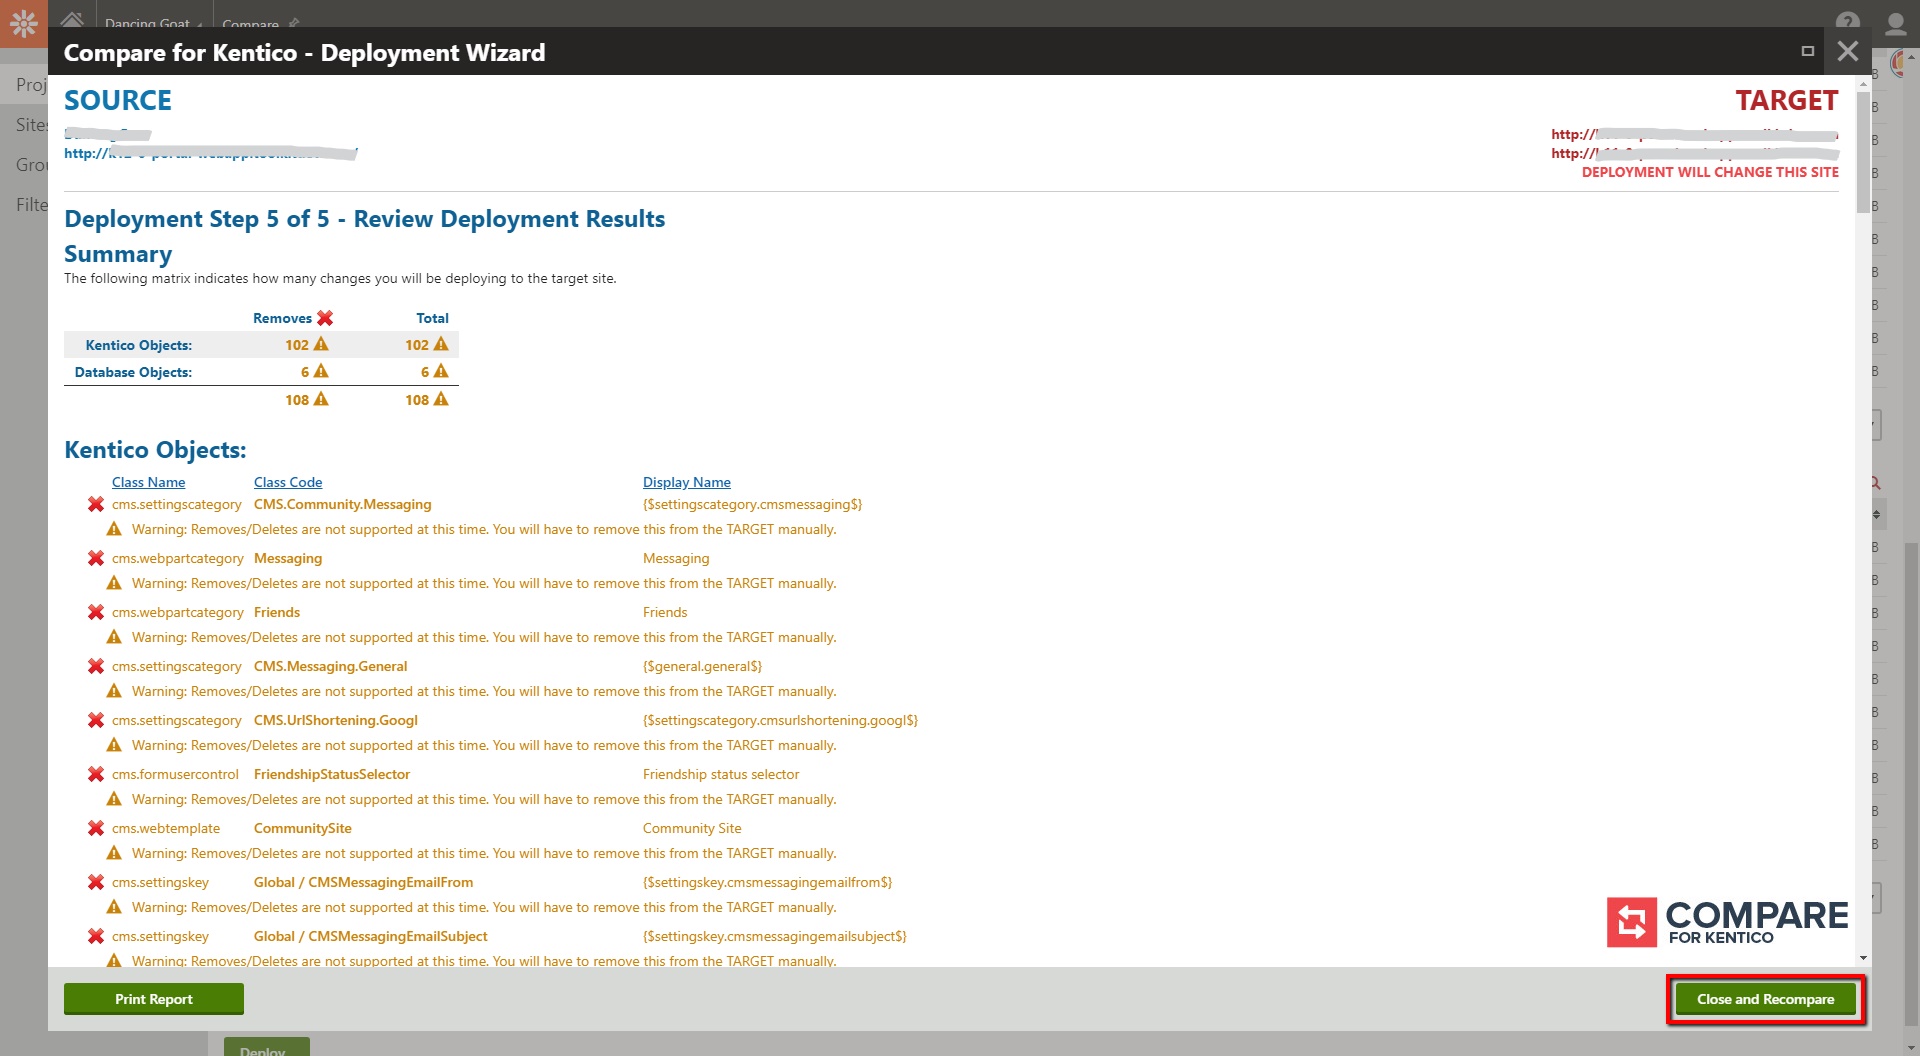Select Global / CMSMessagingEmailFrom text

click(x=363, y=882)
